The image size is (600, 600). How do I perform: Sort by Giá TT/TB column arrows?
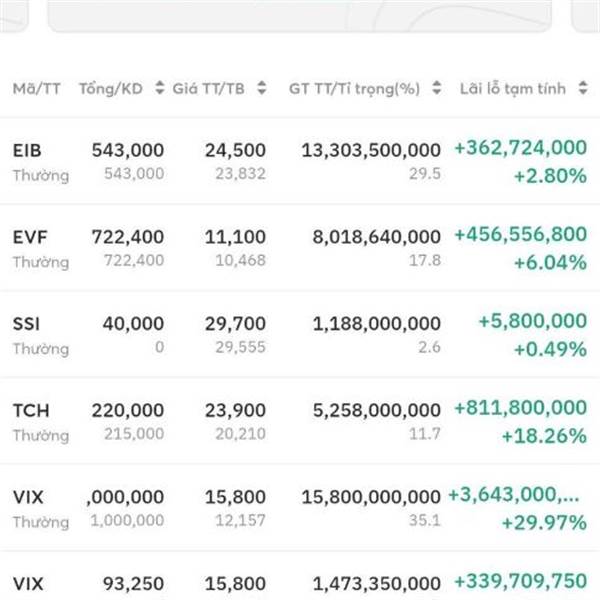pyautogui.click(x=261, y=88)
